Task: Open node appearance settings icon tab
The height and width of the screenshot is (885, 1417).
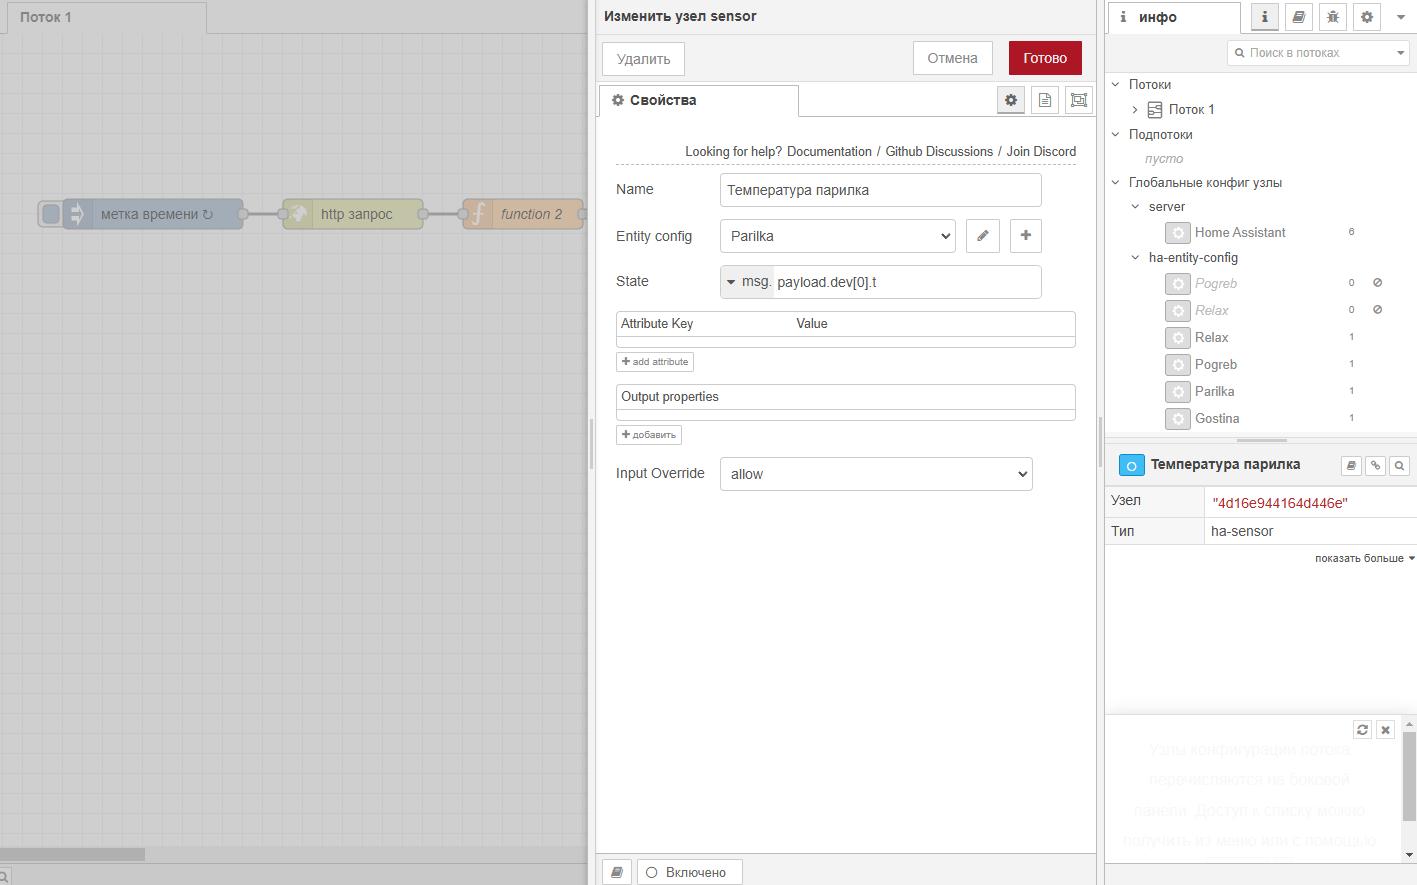Action: click(x=1078, y=100)
